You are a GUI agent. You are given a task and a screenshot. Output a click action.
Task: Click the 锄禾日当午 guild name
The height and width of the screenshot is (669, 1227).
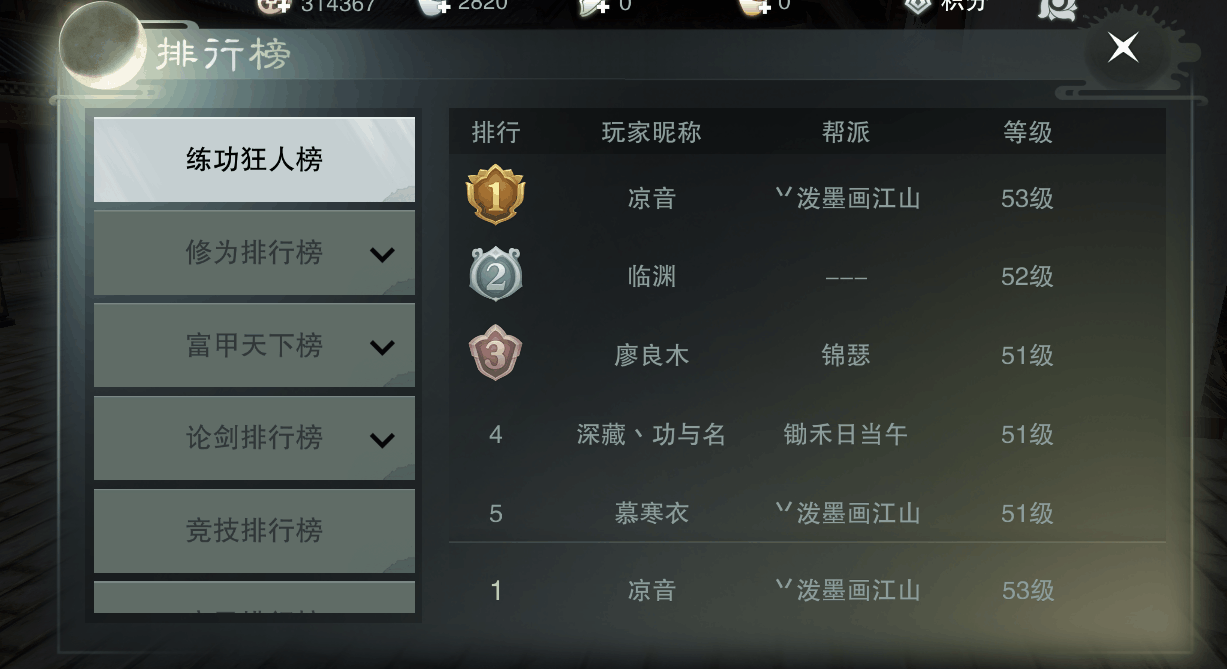point(846,434)
